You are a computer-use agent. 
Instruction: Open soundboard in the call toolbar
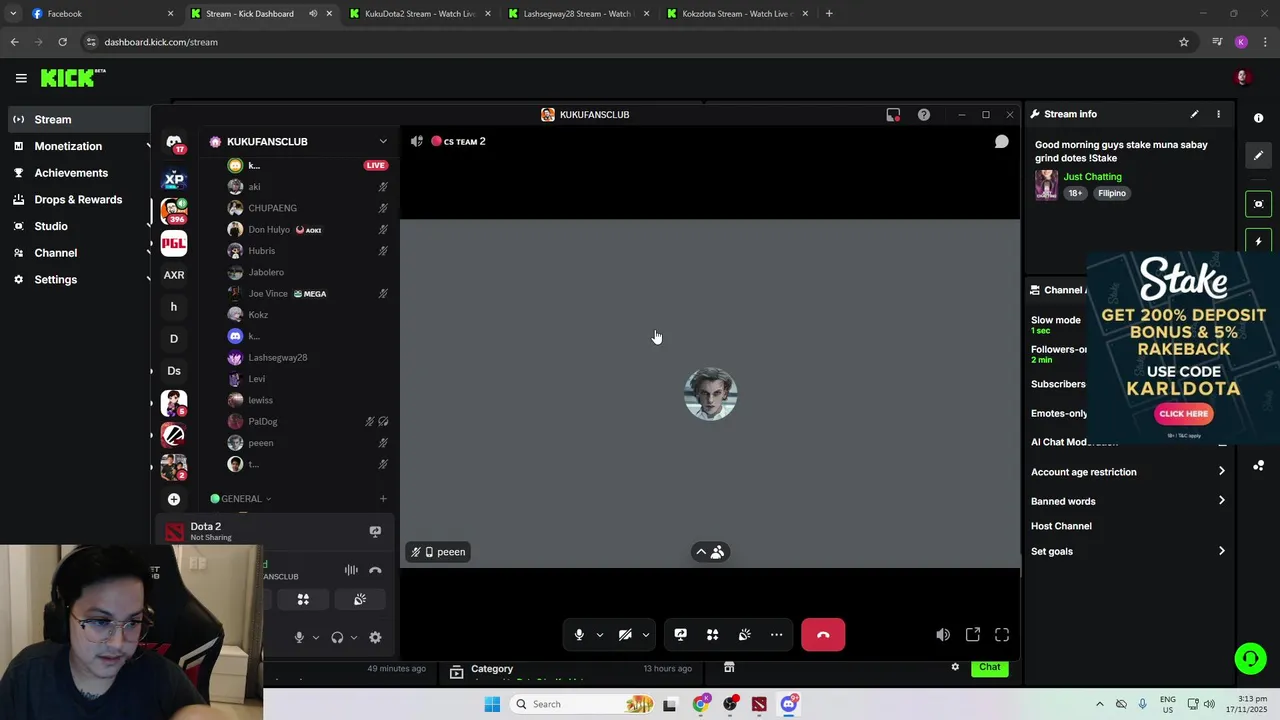tap(744, 635)
